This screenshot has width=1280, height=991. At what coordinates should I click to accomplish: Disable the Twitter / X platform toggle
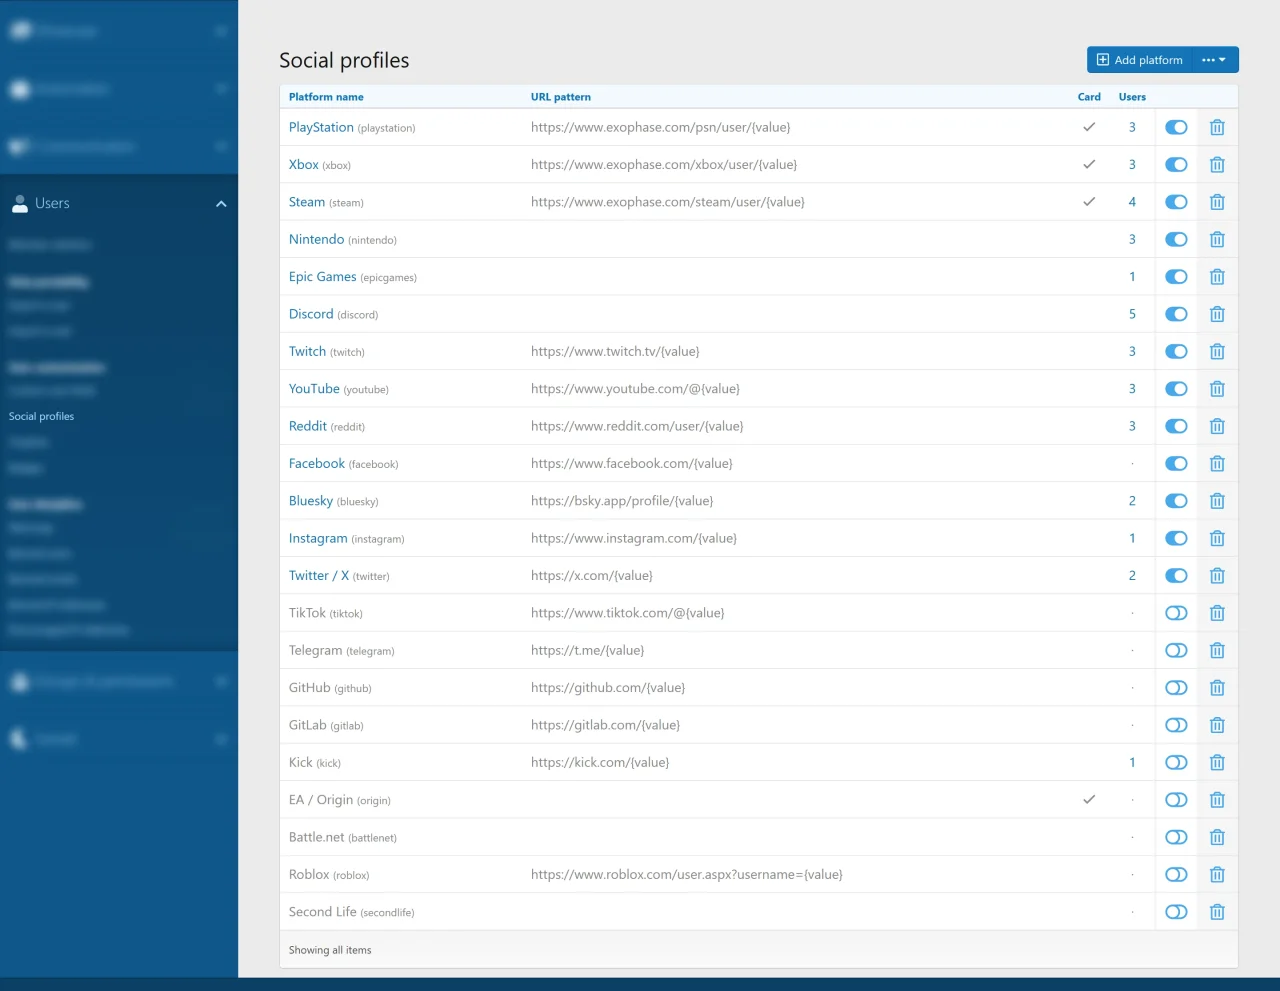point(1176,576)
